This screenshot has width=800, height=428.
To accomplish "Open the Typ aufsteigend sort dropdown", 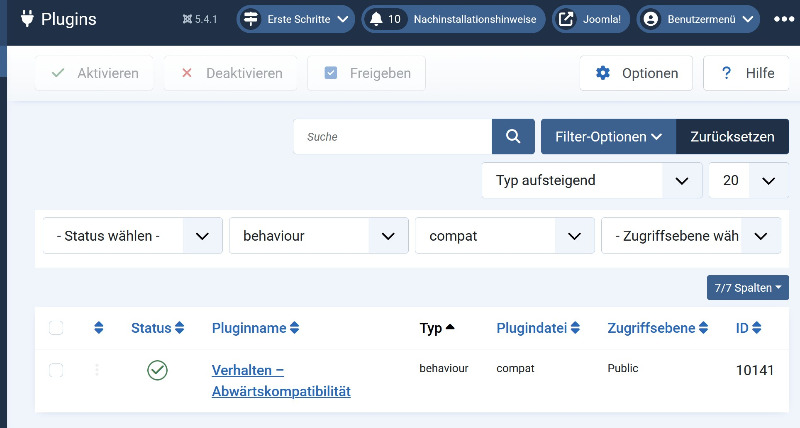I will (591, 181).
